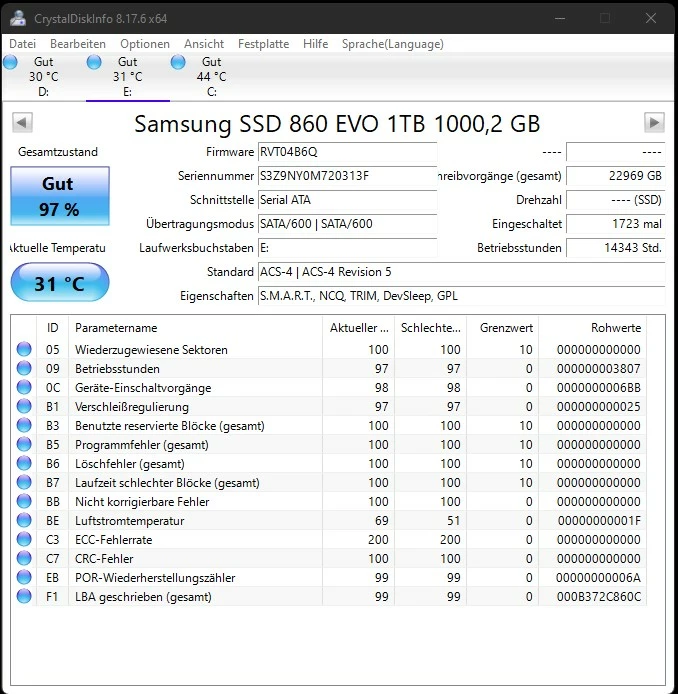Click the Grenzwert column header
This screenshot has width=678, height=694.
point(502,328)
